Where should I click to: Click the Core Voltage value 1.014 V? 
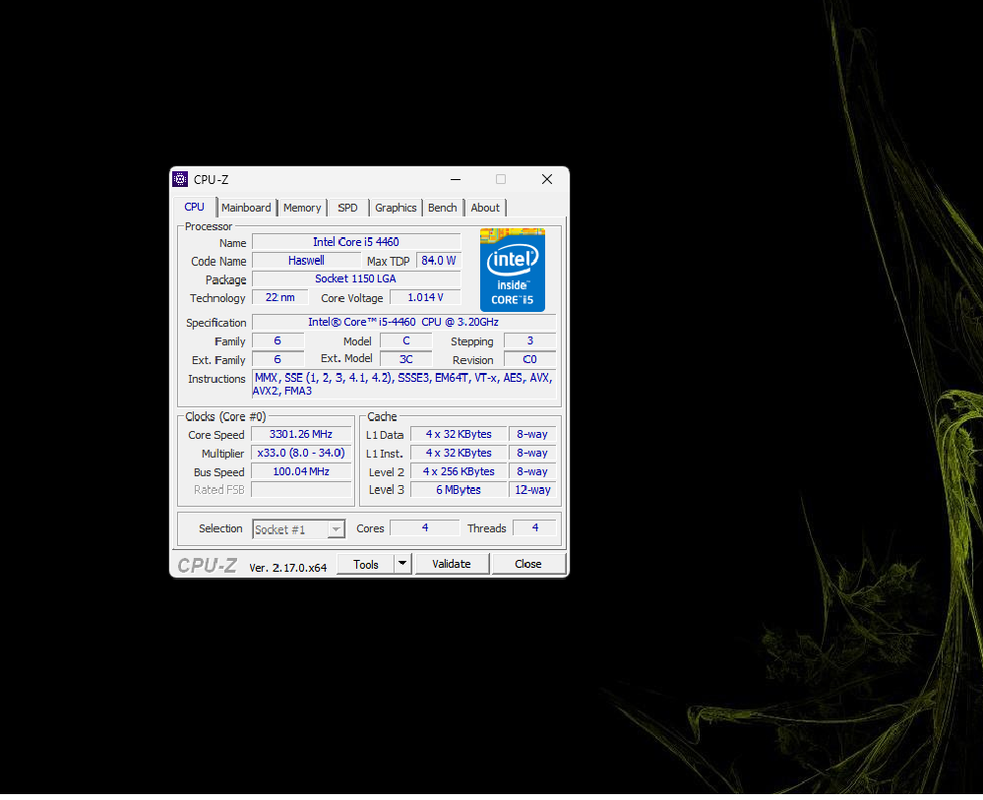click(x=425, y=297)
